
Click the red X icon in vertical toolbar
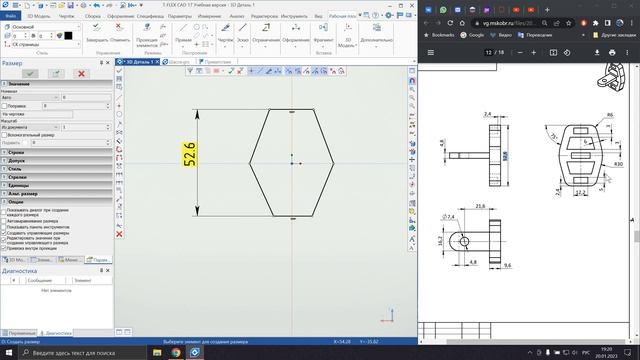click(x=119, y=234)
